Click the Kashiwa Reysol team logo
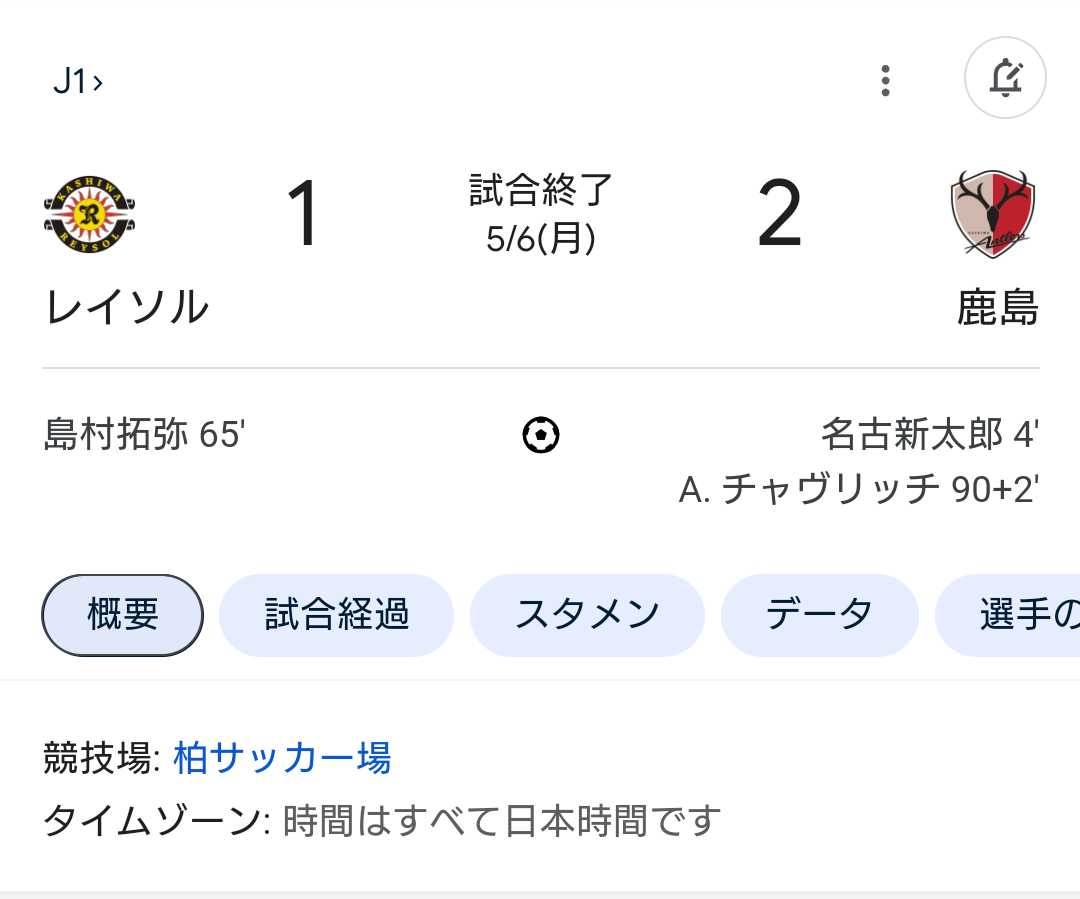1080x899 pixels. (x=90, y=215)
